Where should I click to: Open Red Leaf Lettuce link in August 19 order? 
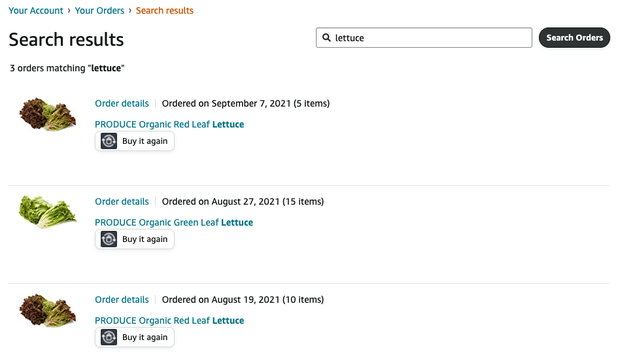coord(169,321)
